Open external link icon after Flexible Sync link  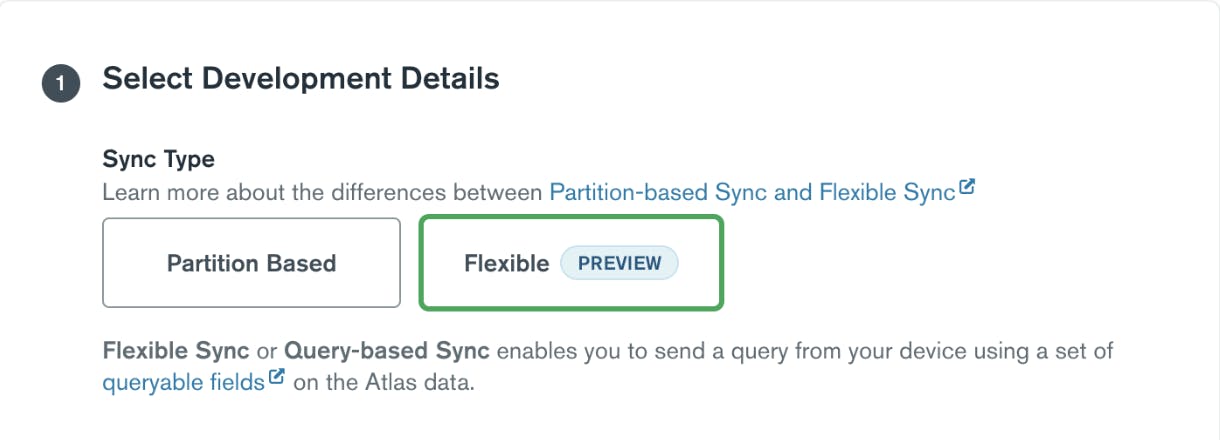click(967, 188)
